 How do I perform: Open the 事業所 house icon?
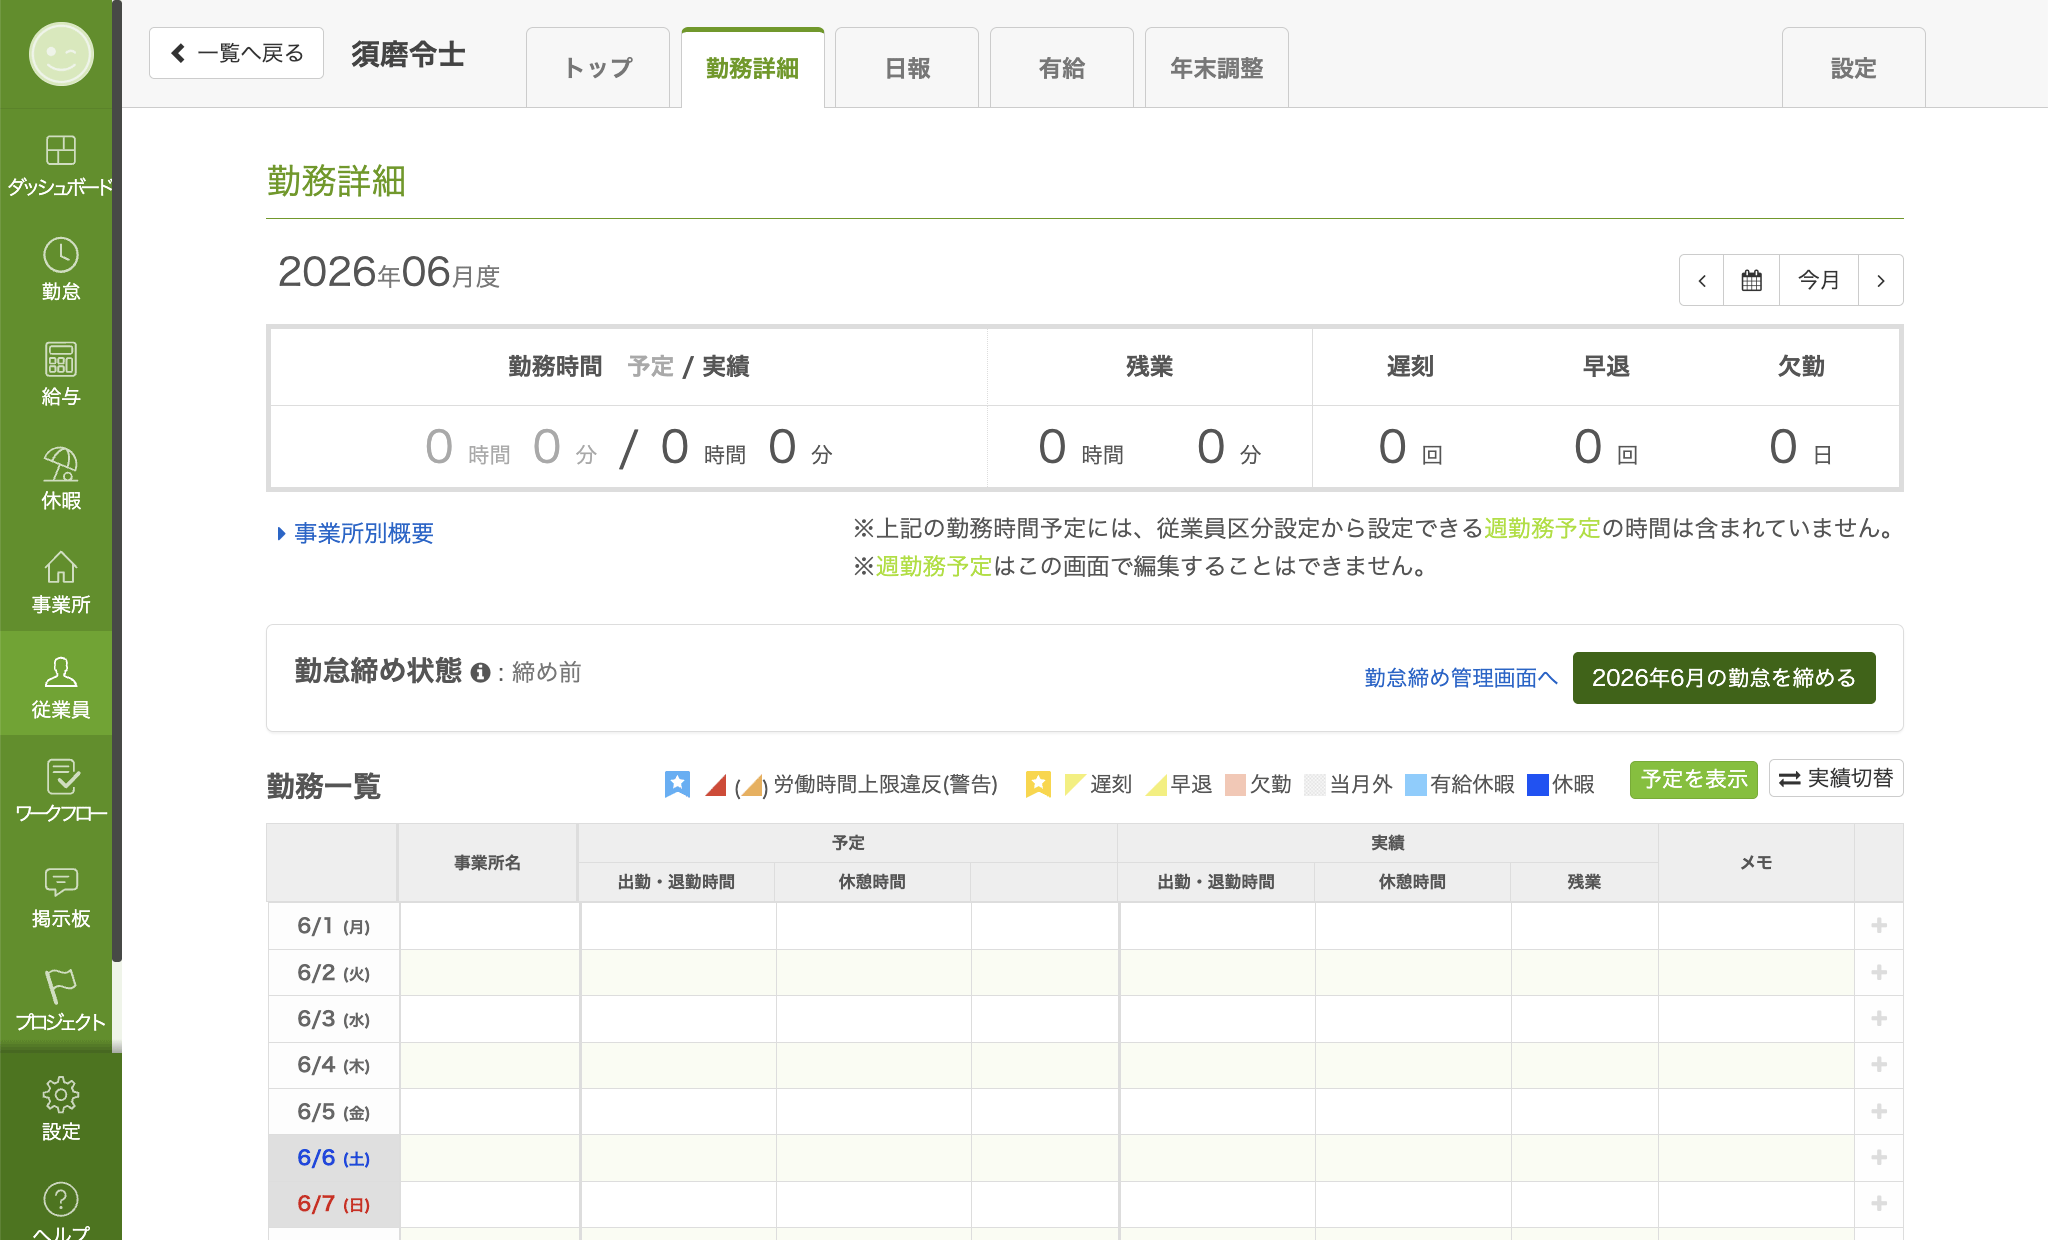click(60, 567)
